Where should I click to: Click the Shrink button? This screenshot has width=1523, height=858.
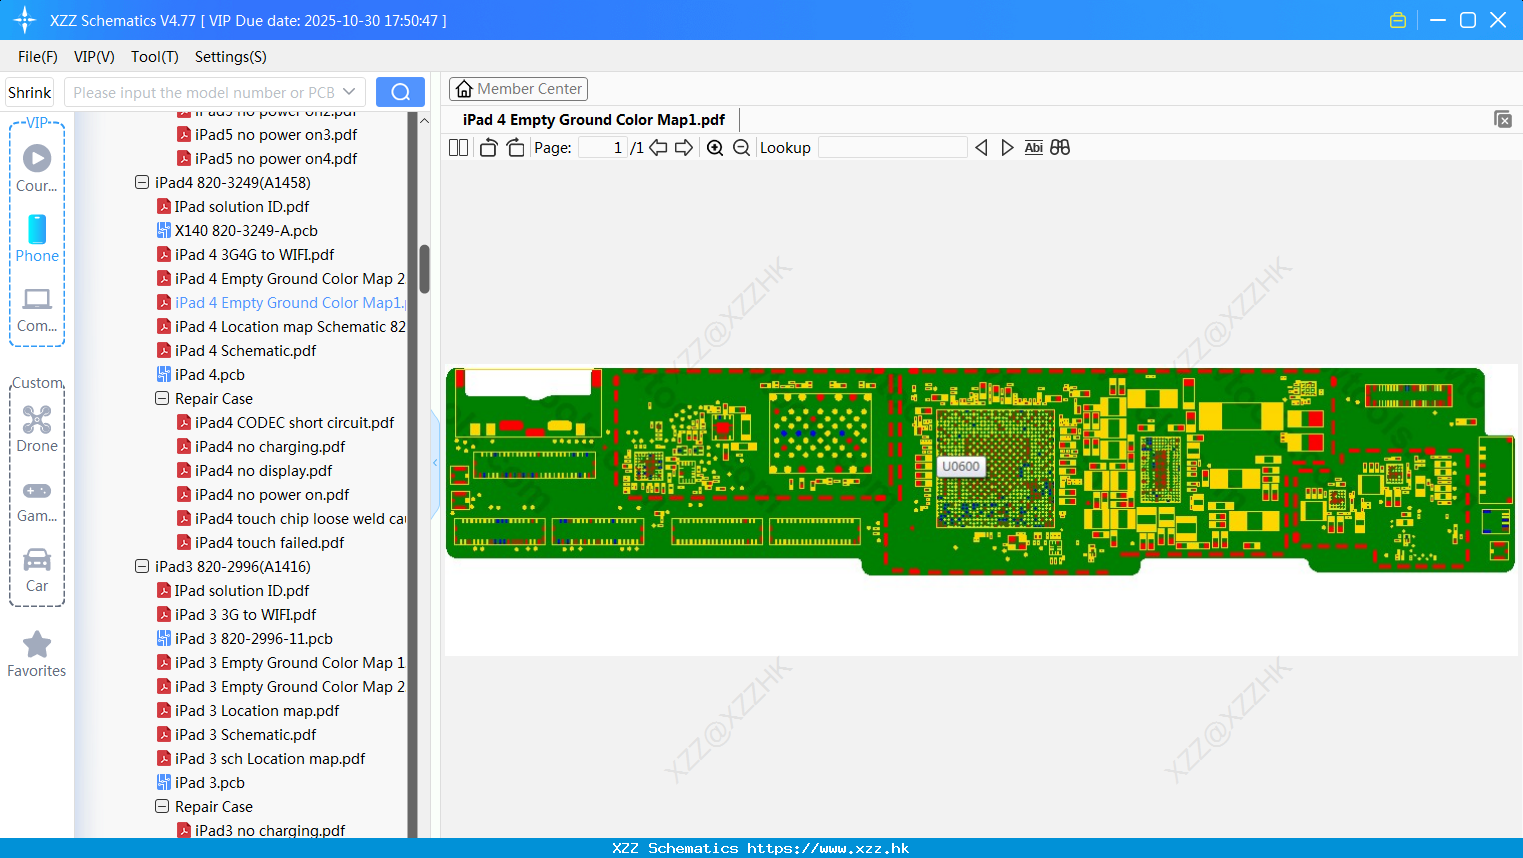point(30,92)
